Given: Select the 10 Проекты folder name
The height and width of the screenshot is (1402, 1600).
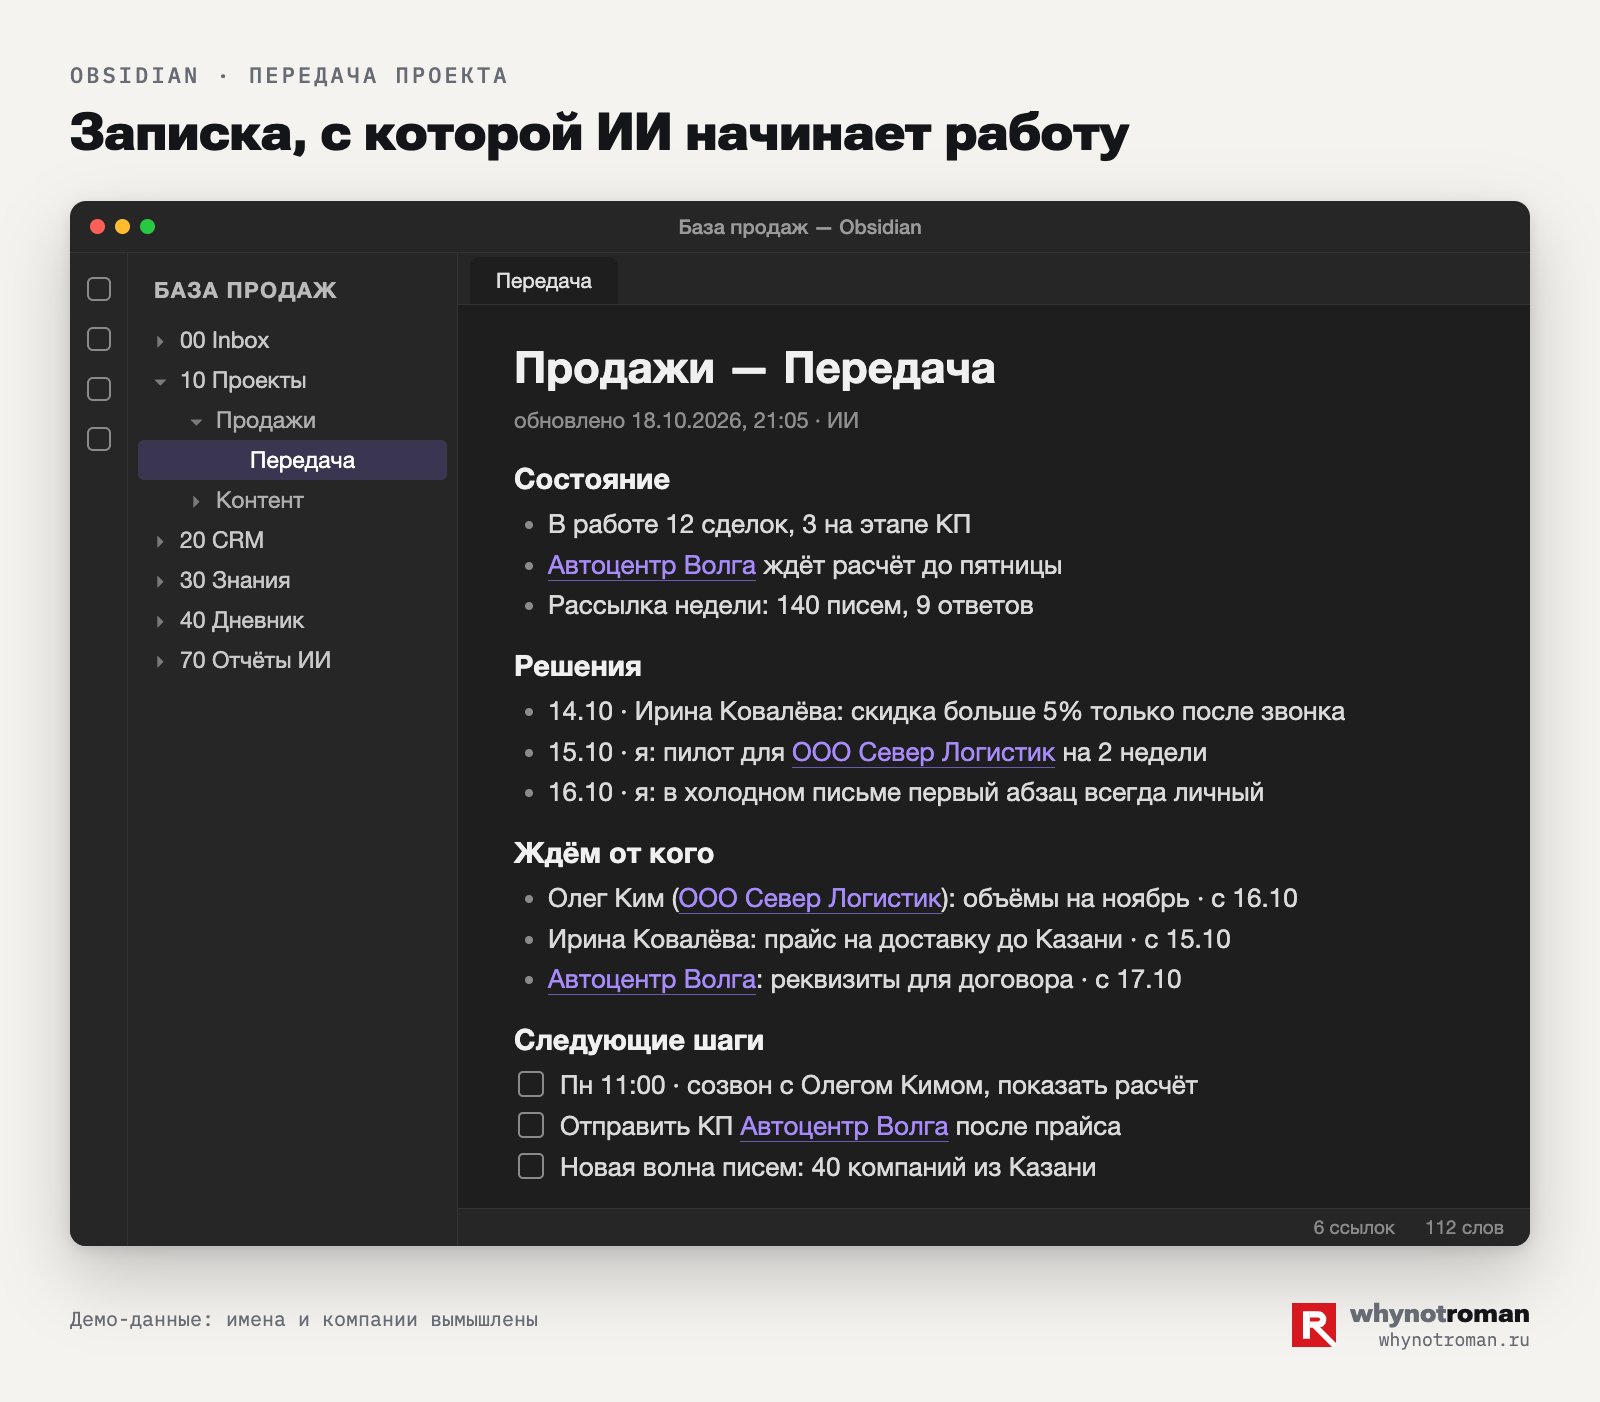Looking at the screenshot, I should pos(243,380).
